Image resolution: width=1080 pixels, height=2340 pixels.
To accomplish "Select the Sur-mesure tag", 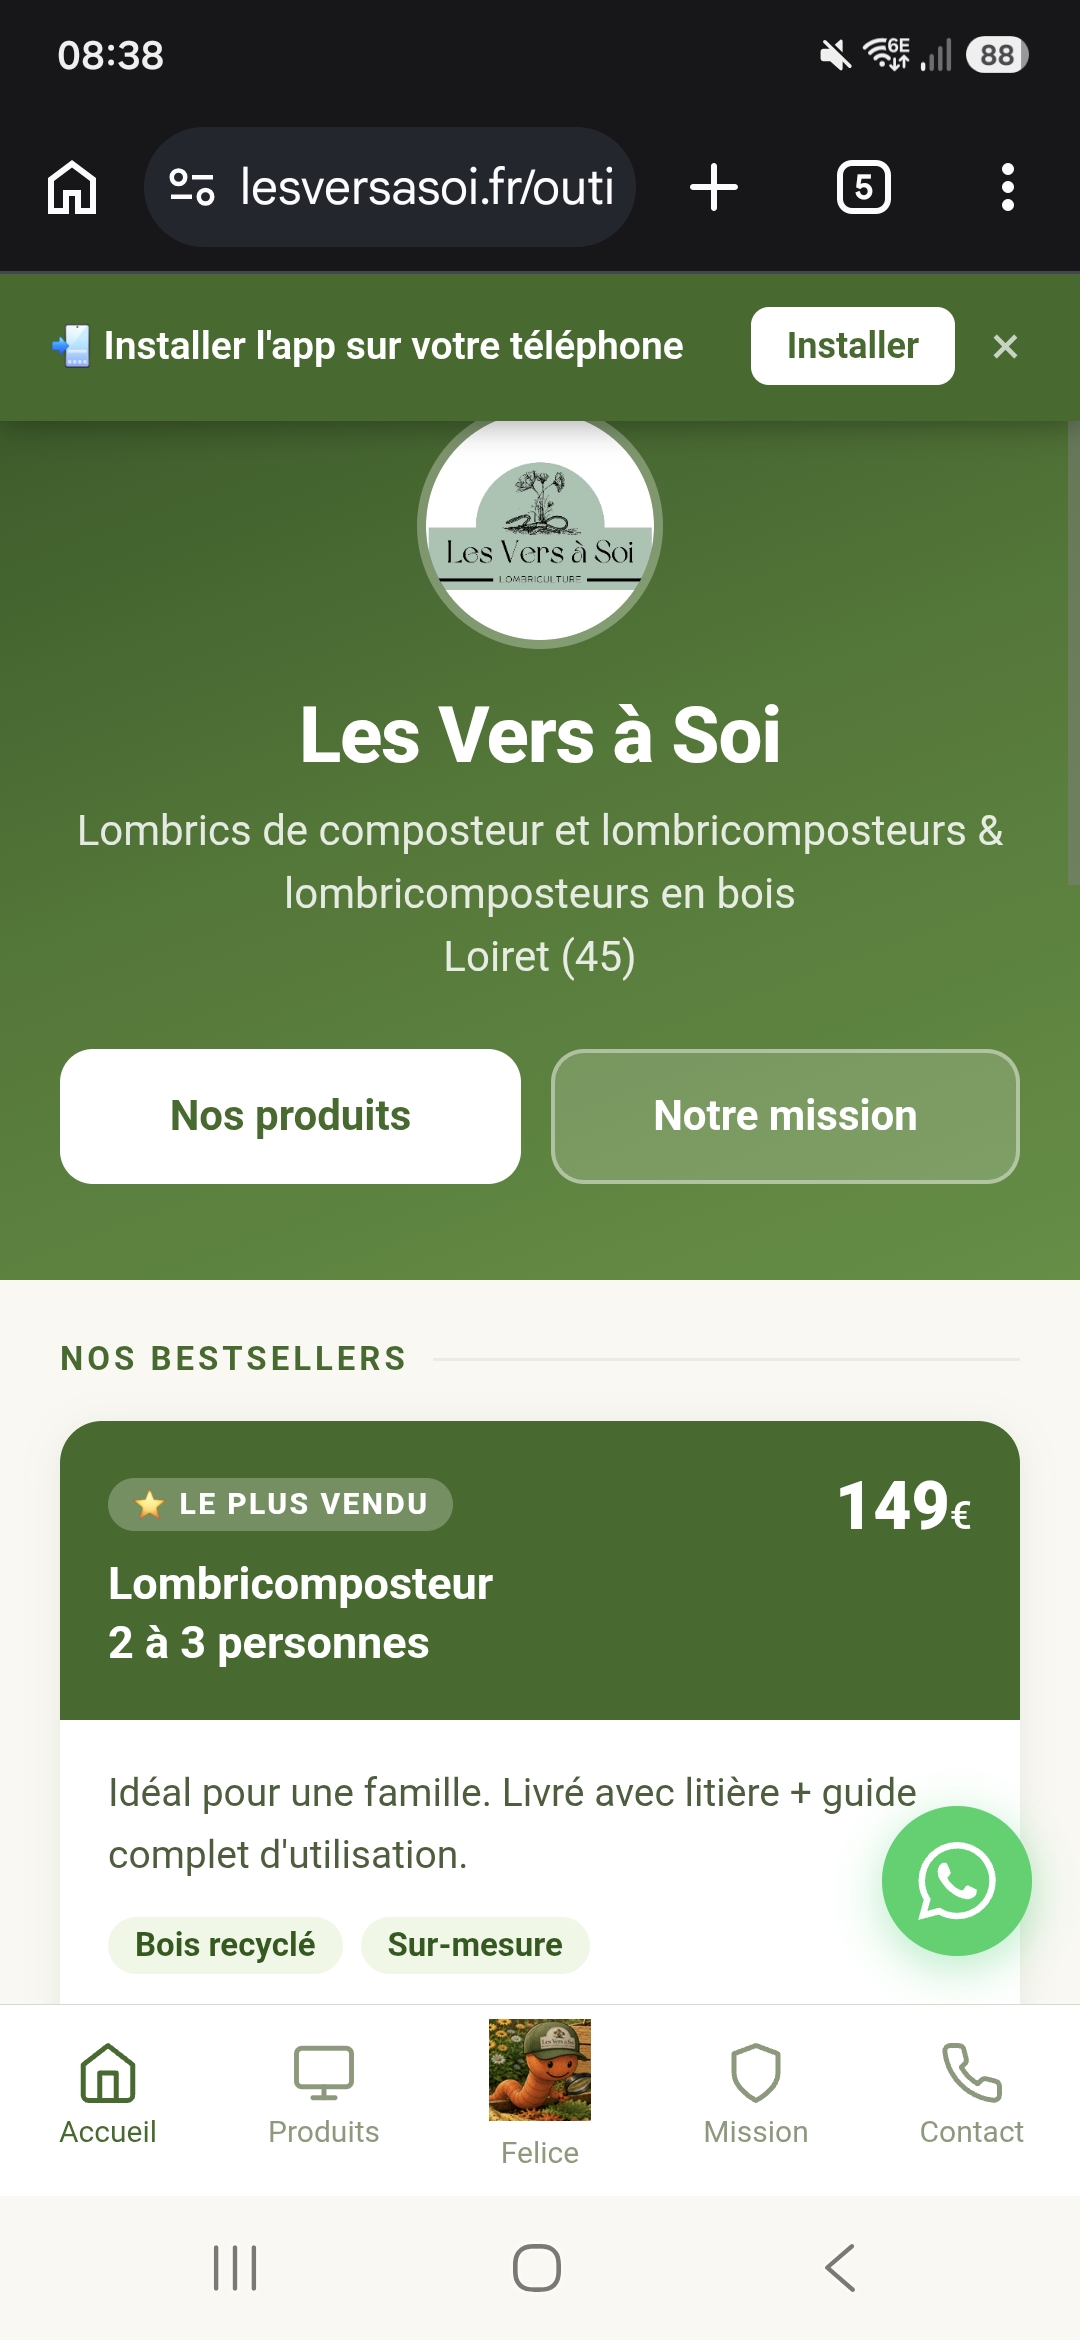I will click(475, 1945).
